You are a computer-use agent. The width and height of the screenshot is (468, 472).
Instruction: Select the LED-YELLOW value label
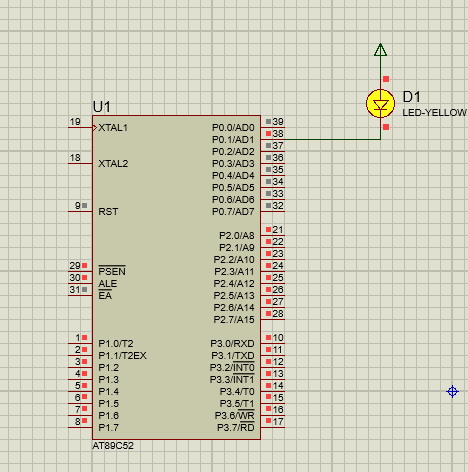[x=434, y=113]
